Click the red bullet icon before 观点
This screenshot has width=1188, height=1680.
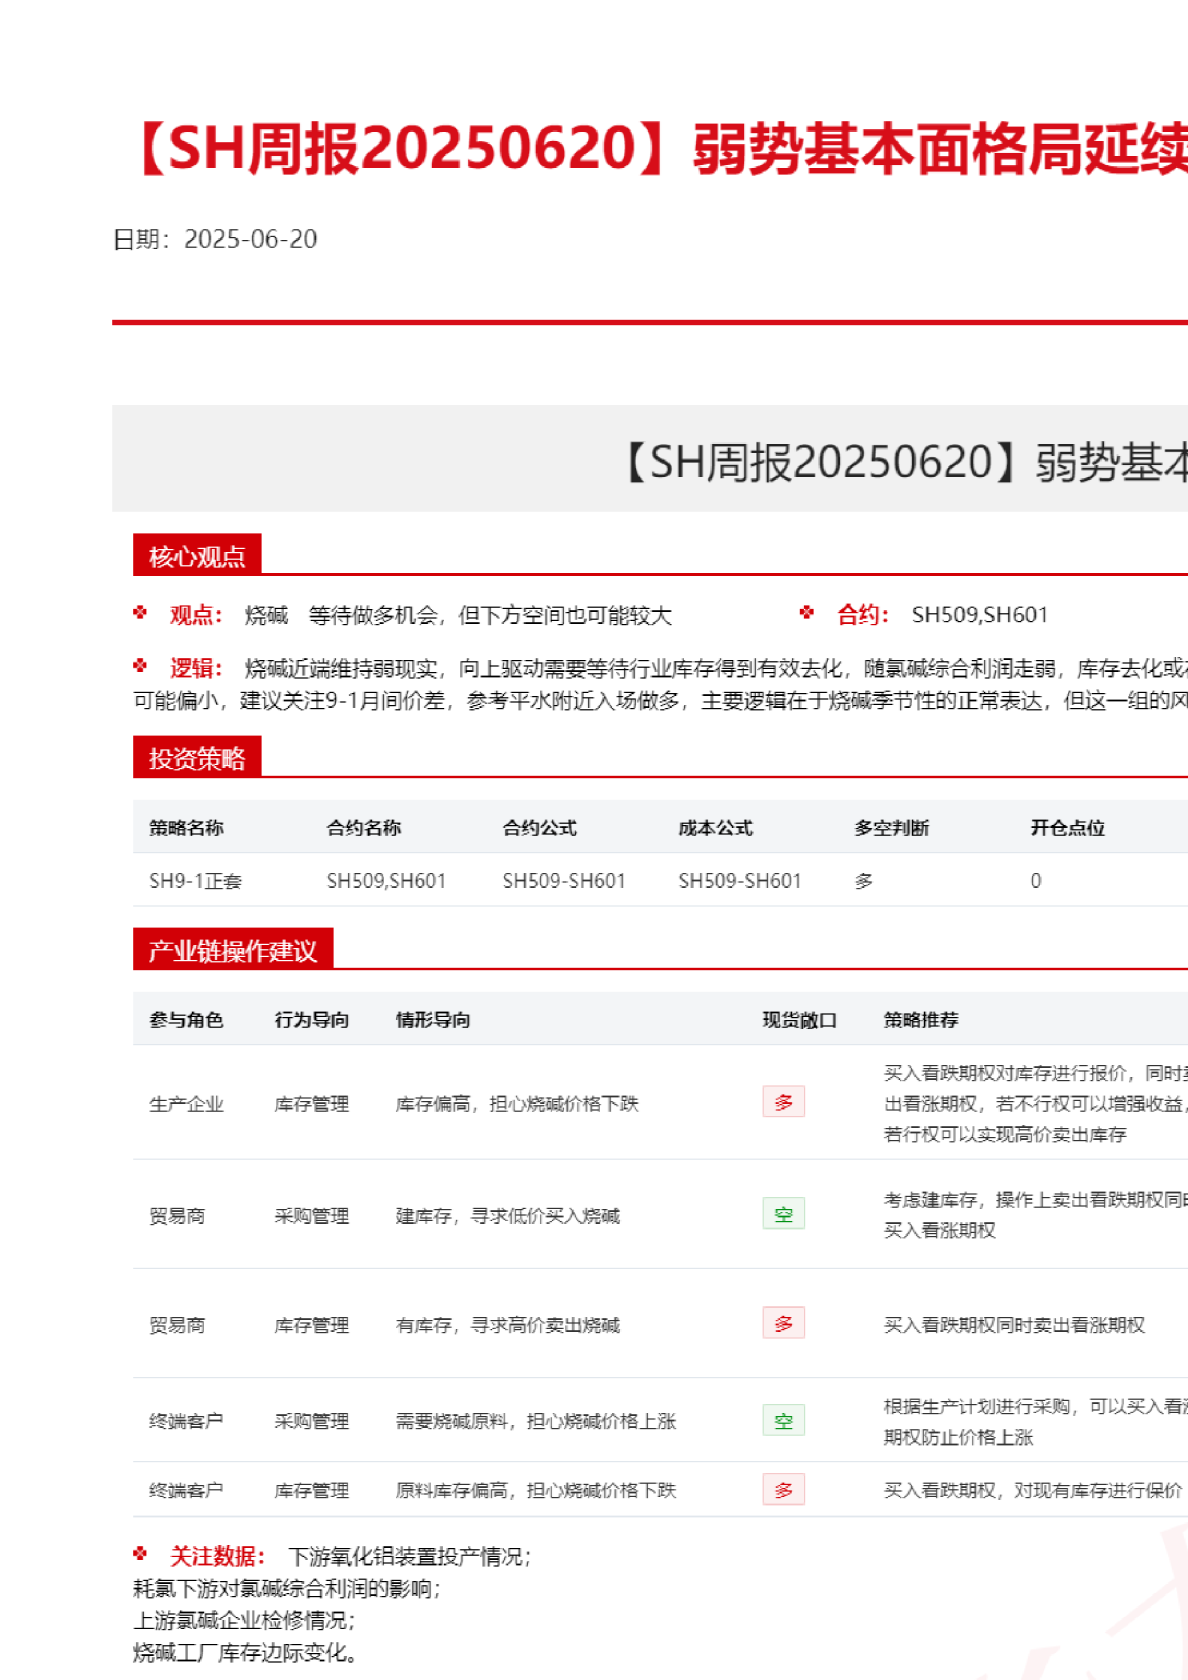tap(140, 613)
